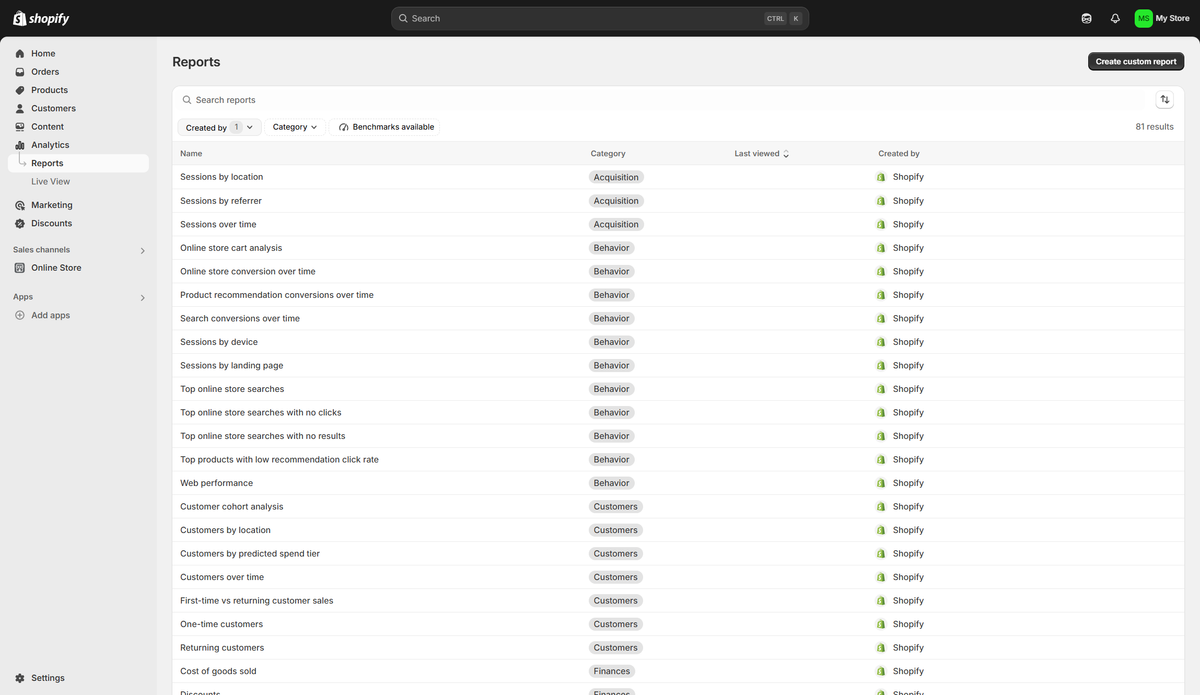Click the Name column header
Screen dimensions: 1200x695
point(191,154)
